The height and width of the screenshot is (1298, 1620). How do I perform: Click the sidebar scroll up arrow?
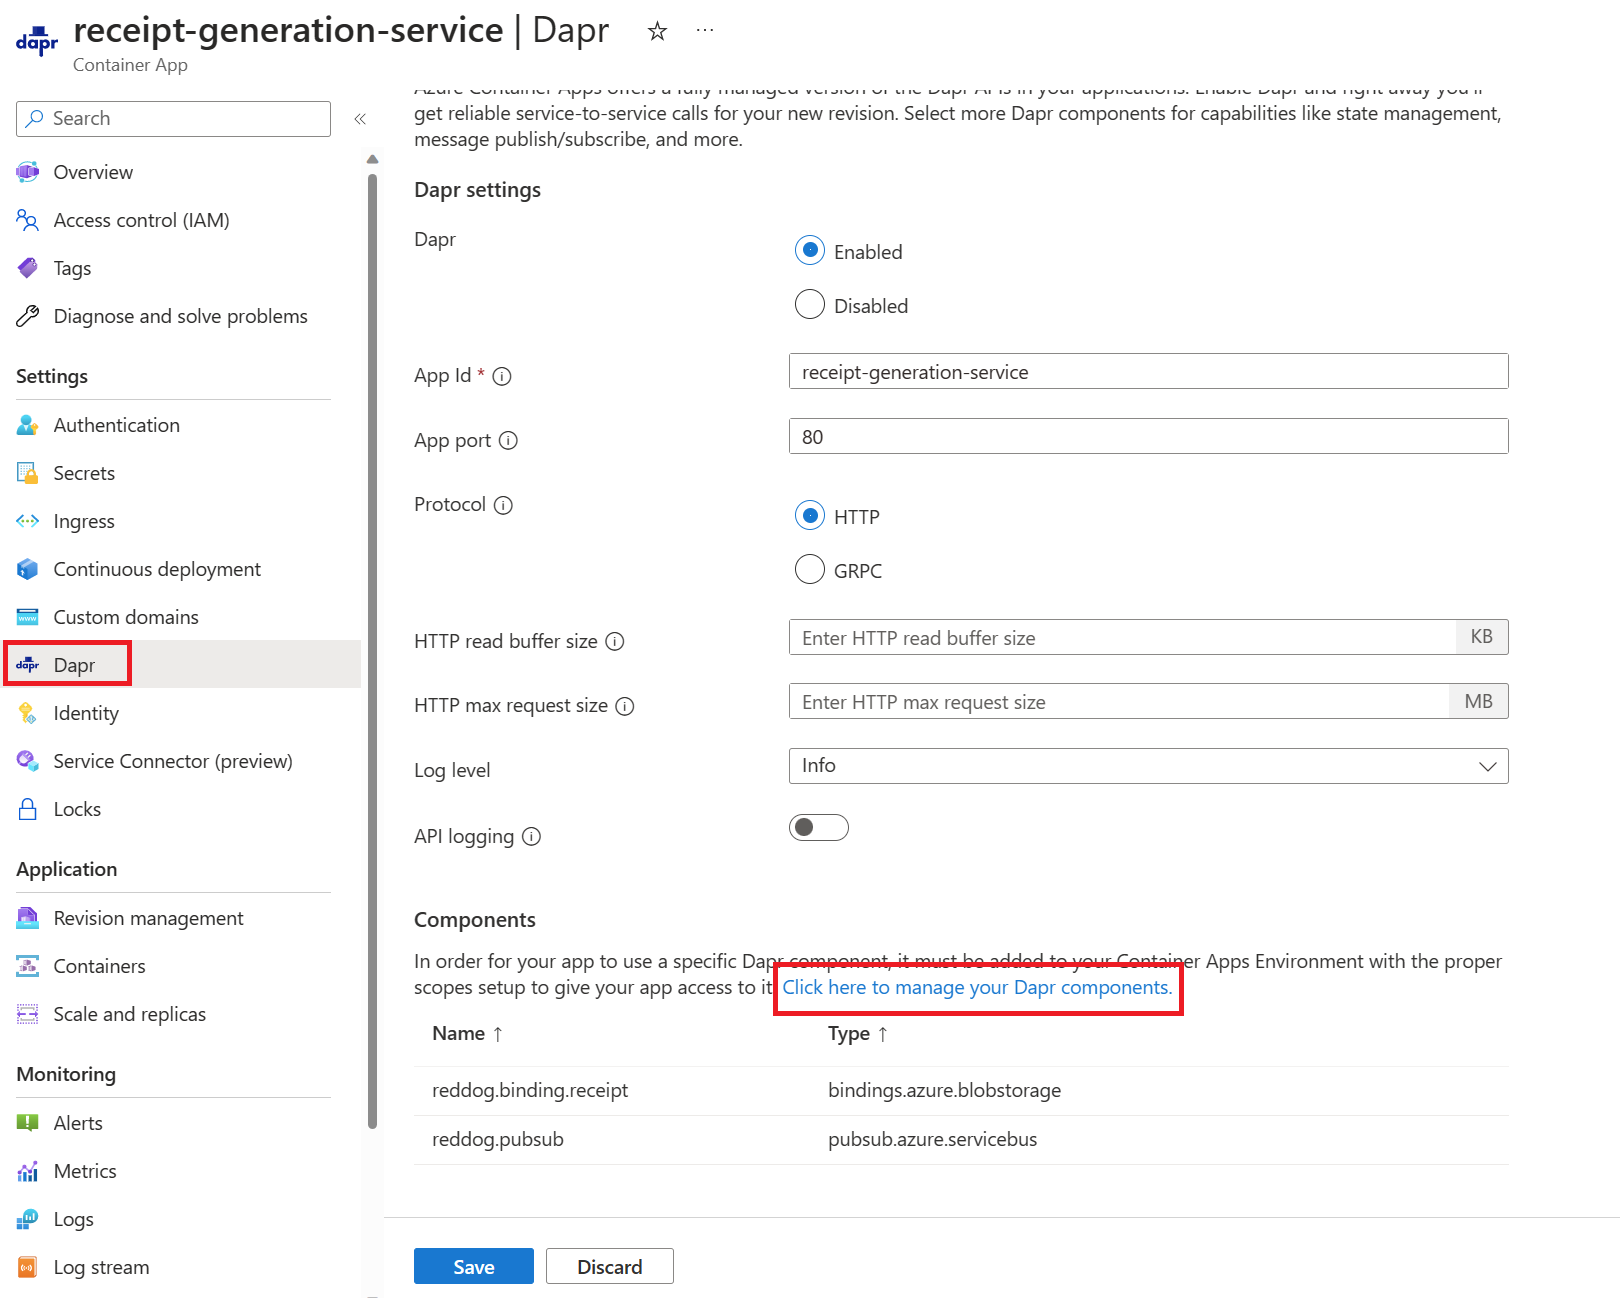coord(372,159)
